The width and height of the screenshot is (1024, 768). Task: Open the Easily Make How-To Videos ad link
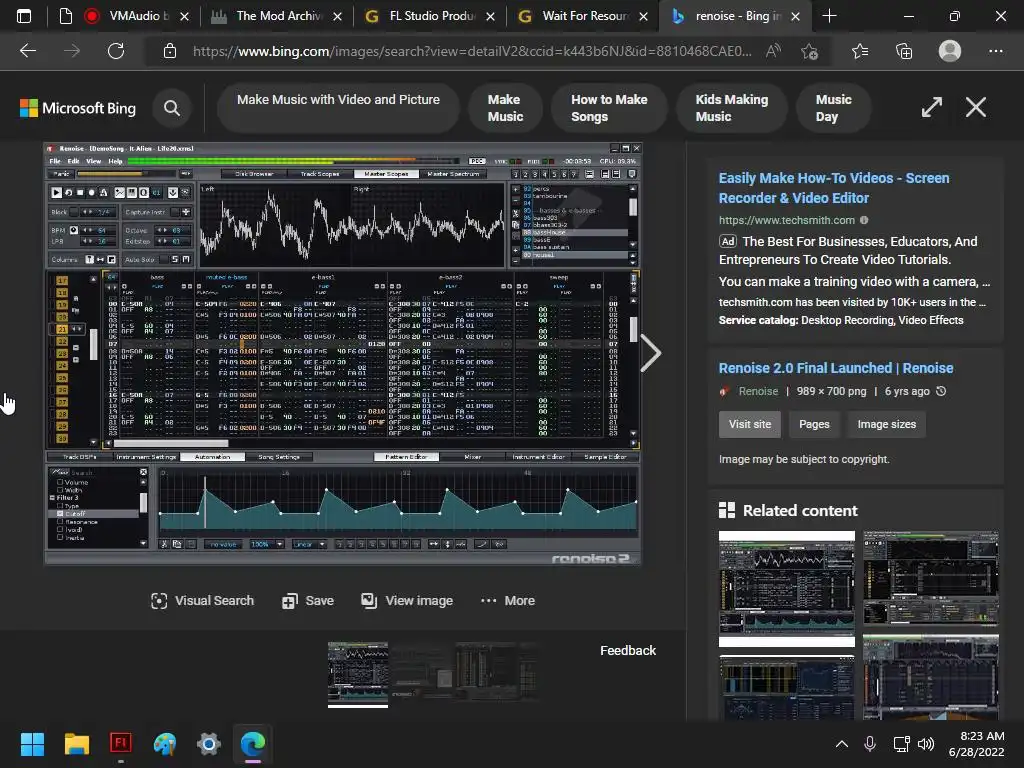click(834, 188)
